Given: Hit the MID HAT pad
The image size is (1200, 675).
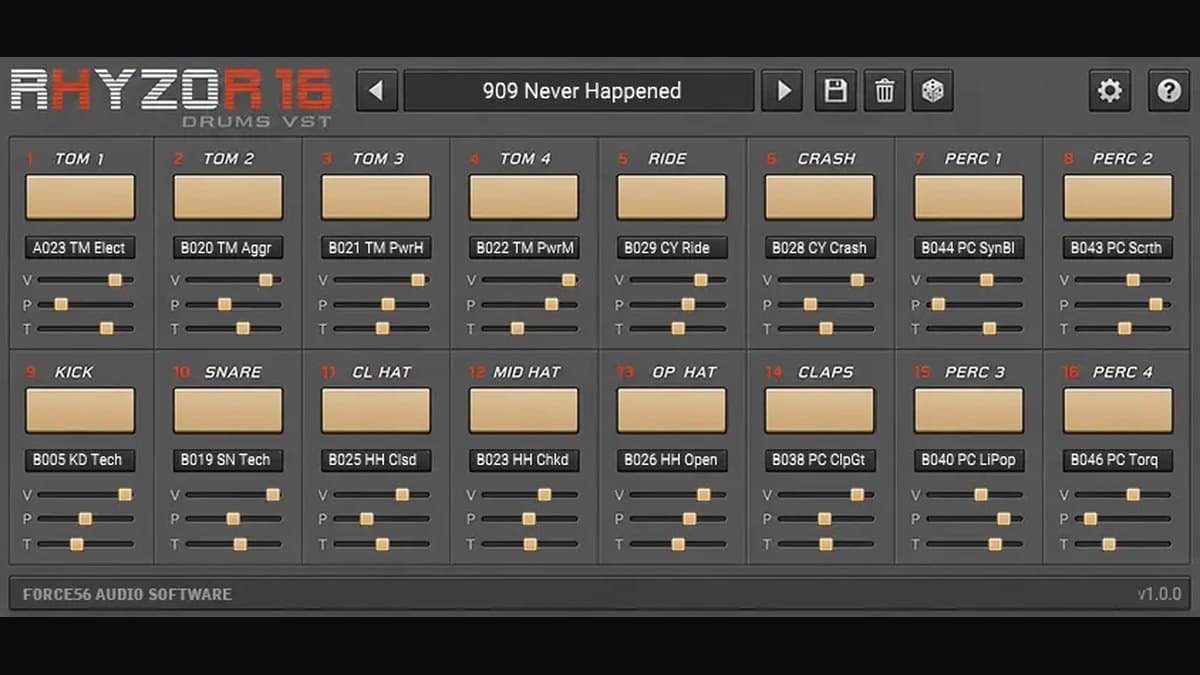Looking at the screenshot, I should 524,410.
